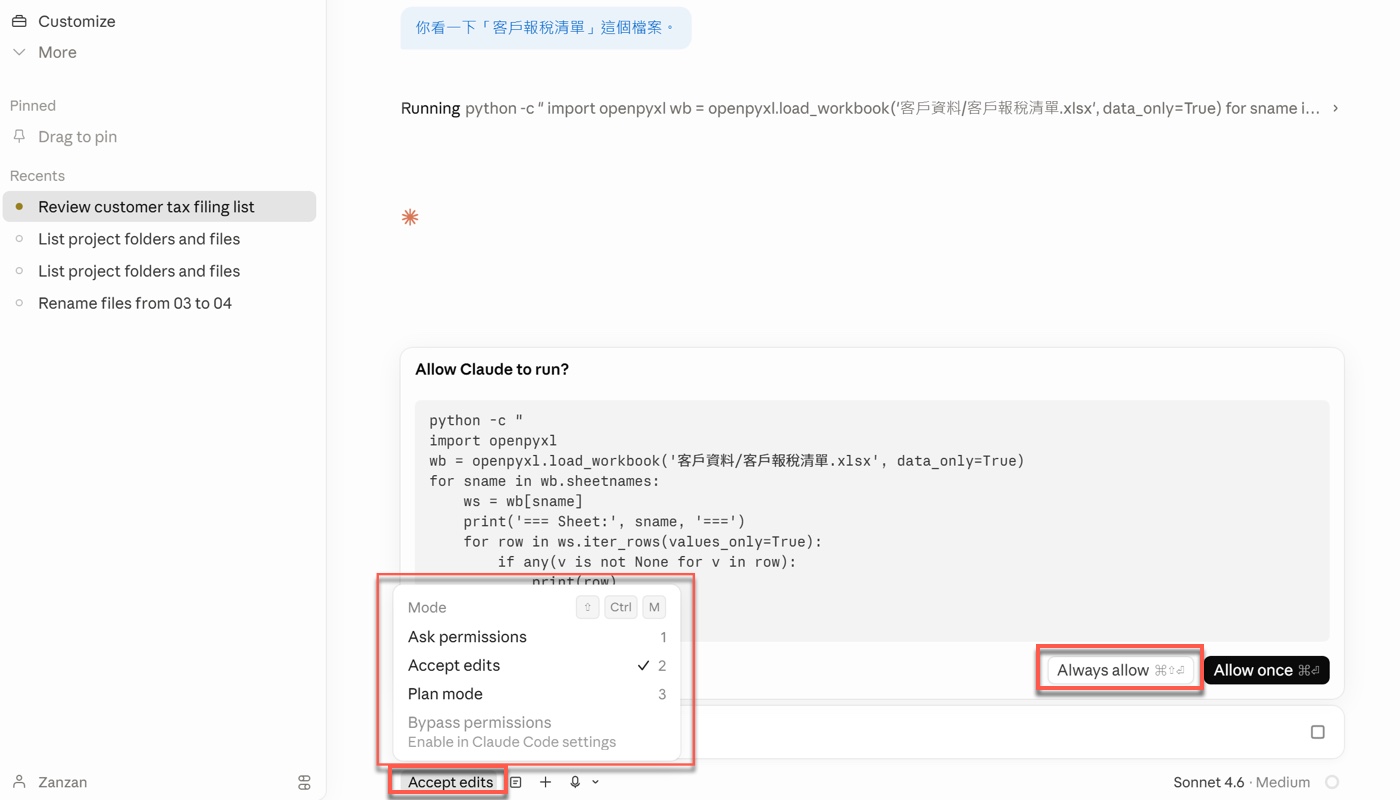This screenshot has height=800, width=1400.
Task: Click the note icon beside Accept edits
Action: click(516, 782)
